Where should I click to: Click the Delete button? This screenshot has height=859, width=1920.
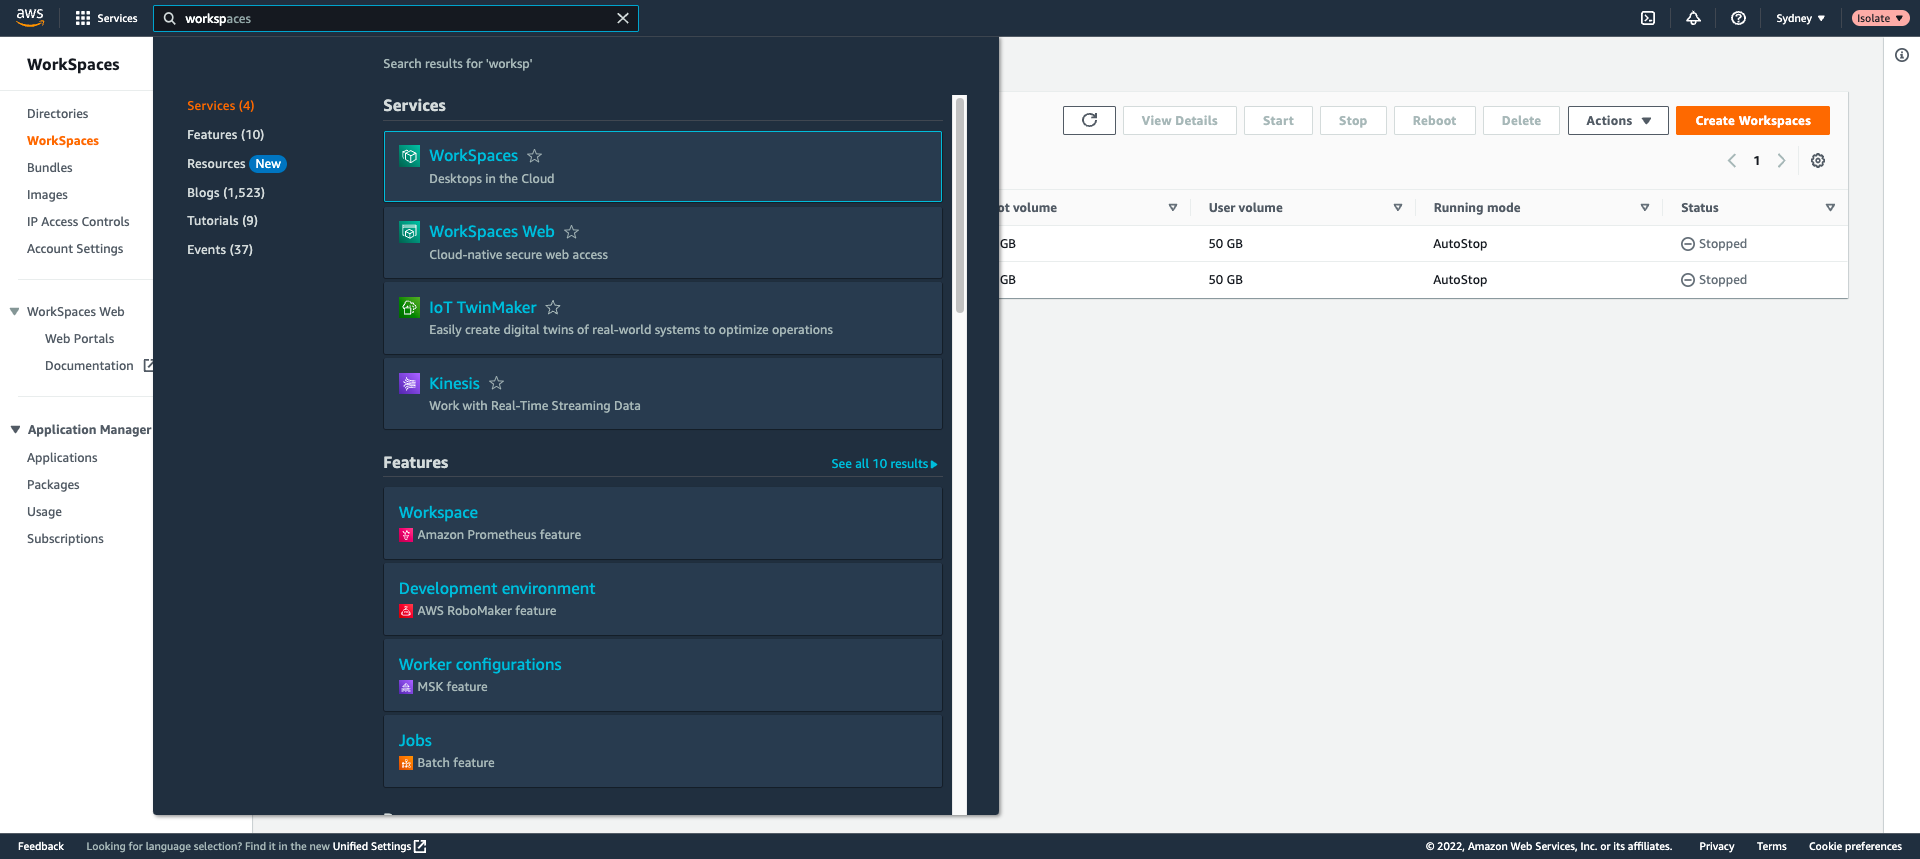coord(1521,121)
